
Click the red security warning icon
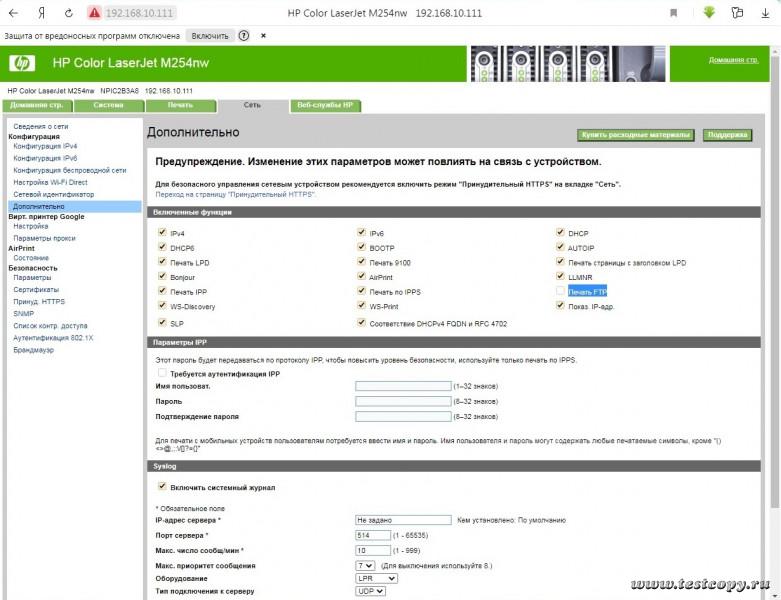click(x=94, y=13)
